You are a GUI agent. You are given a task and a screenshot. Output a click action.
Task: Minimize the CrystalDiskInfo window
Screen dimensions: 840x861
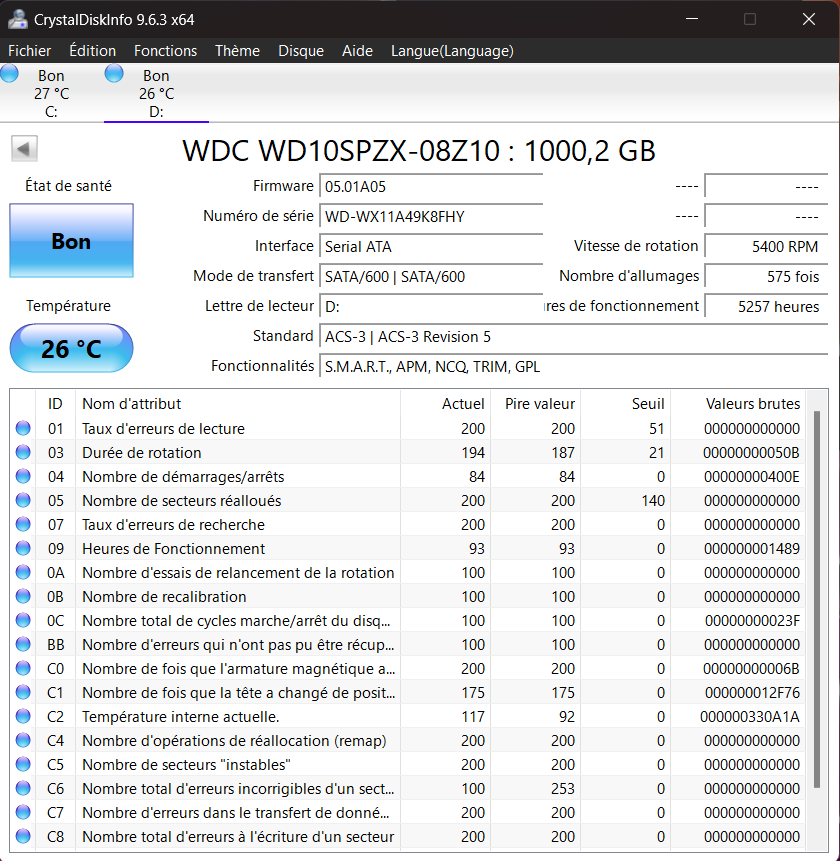pyautogui.click(x=692, y=19)
